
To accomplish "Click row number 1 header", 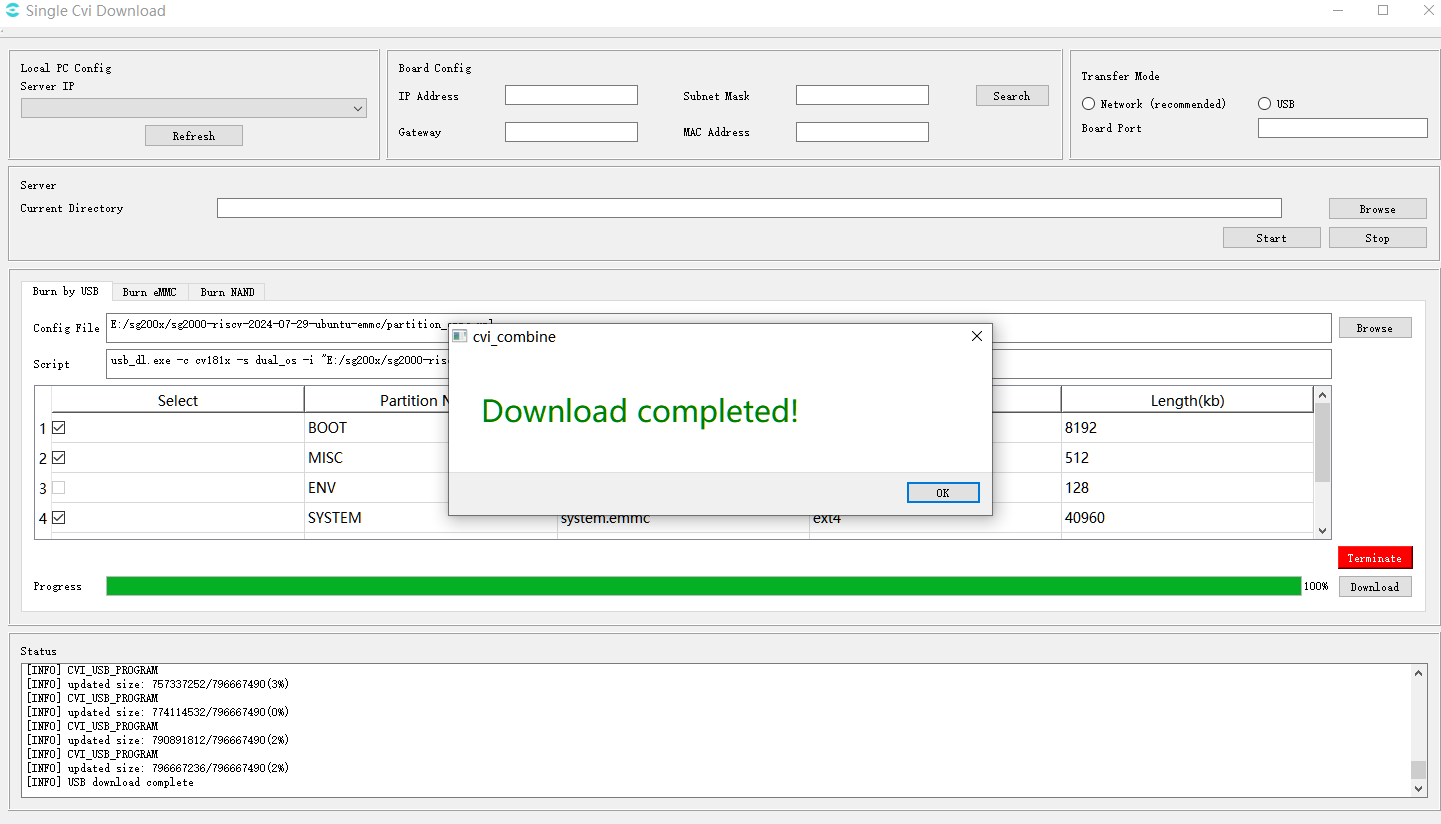I will click(x=43, y=428).
